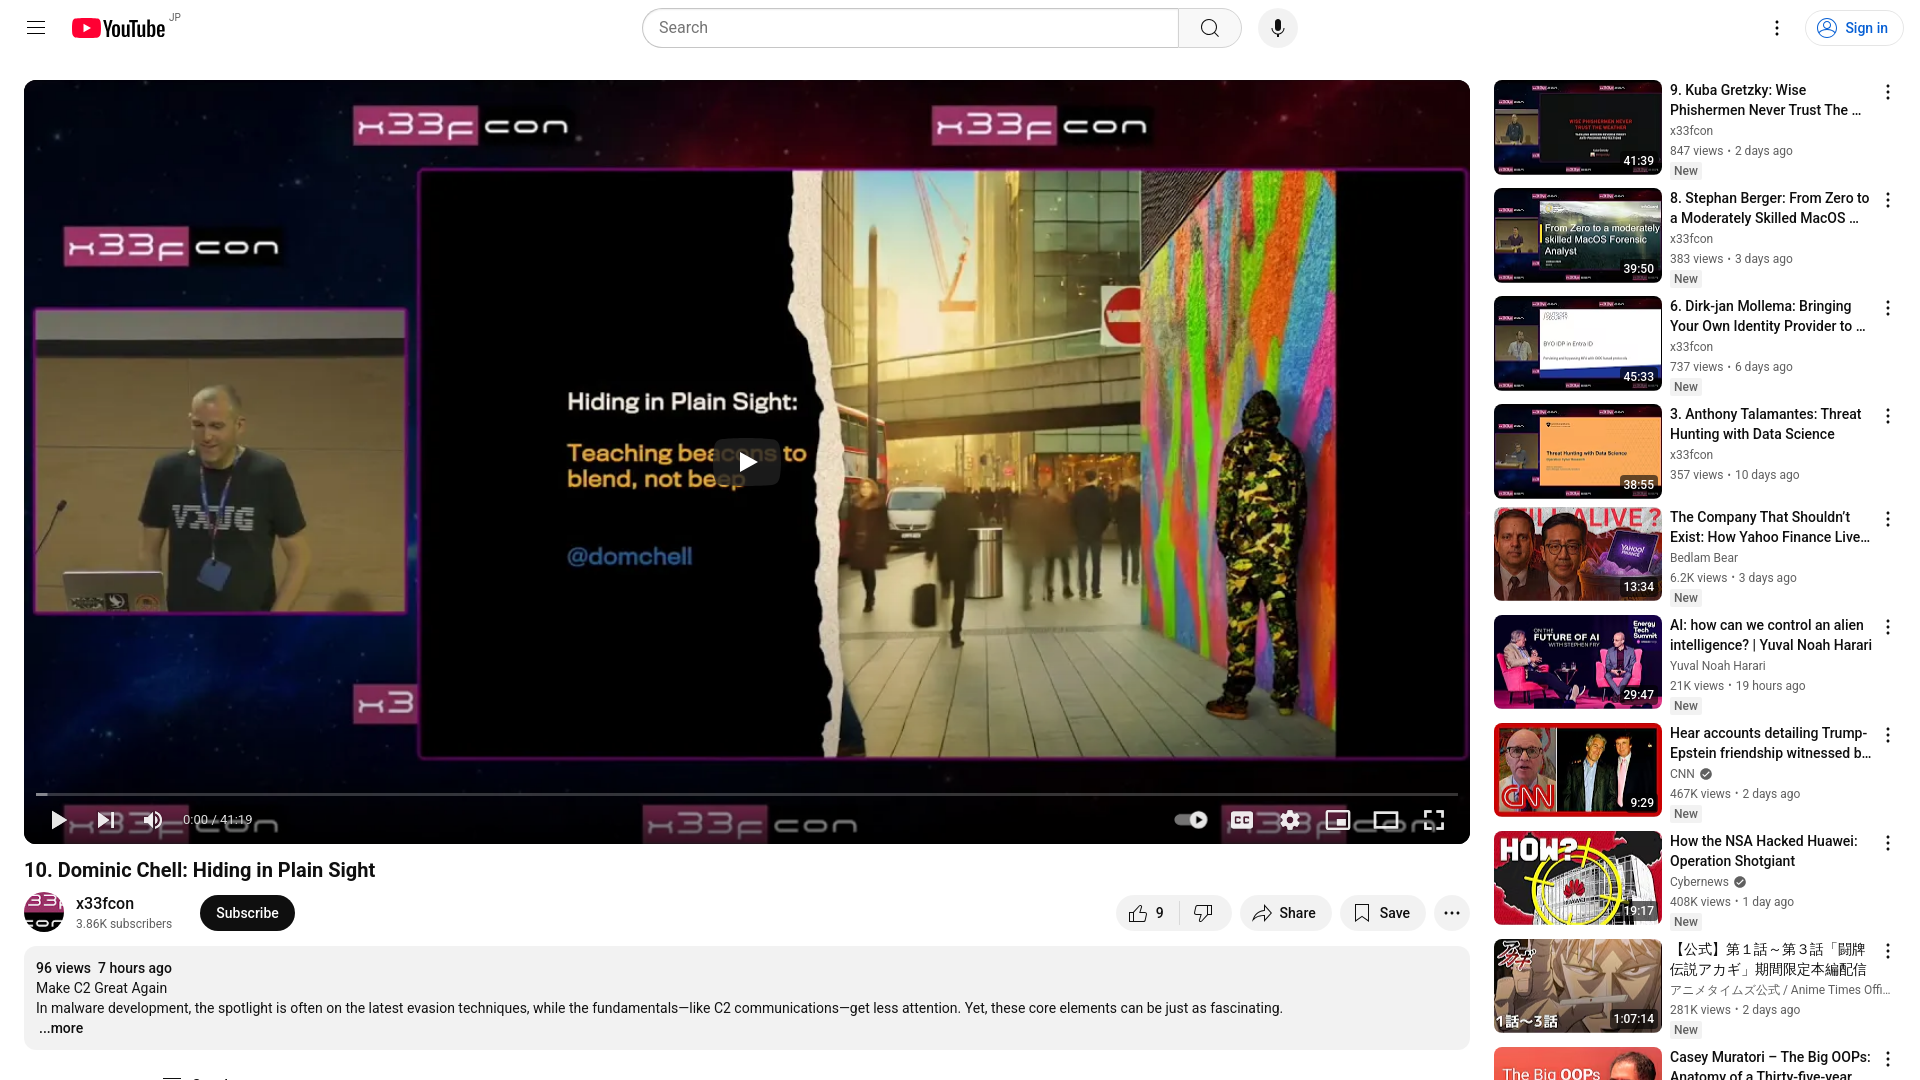
Task: Mute the video volume
Action: [x=152, y=820]
